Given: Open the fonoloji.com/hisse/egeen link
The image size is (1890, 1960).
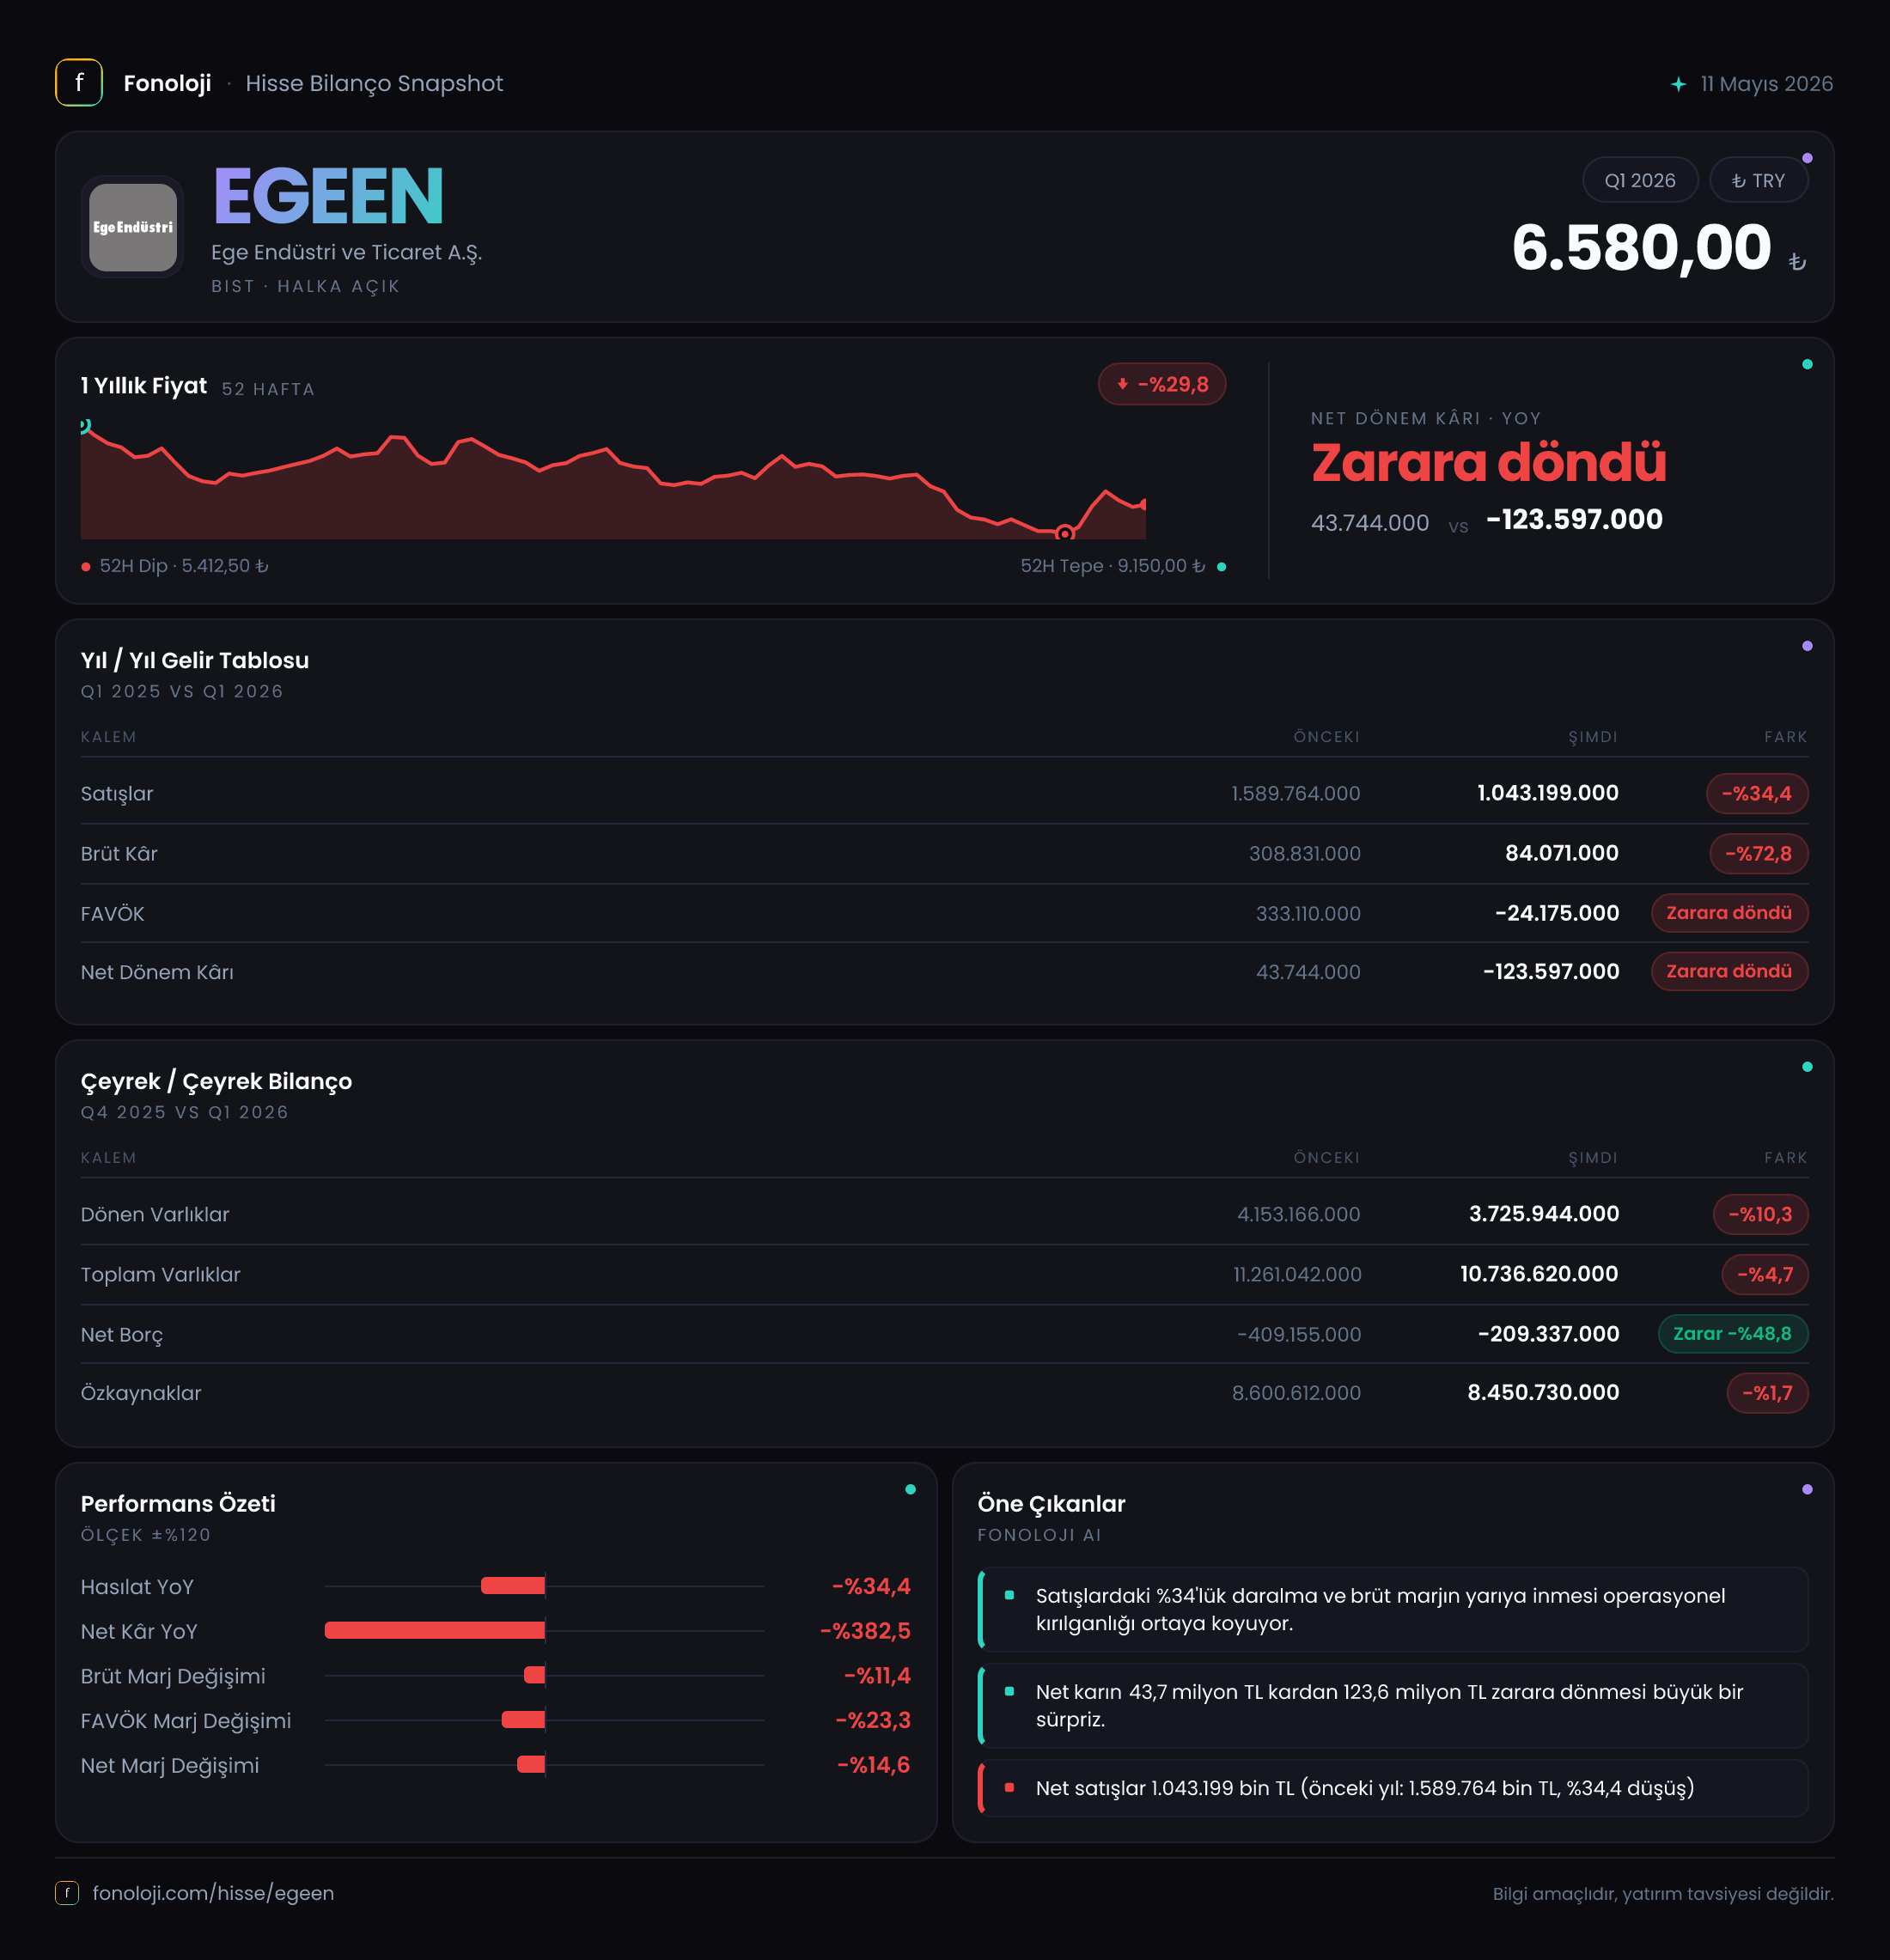Looking at the screenshot, I should (x=213, y=1893).
